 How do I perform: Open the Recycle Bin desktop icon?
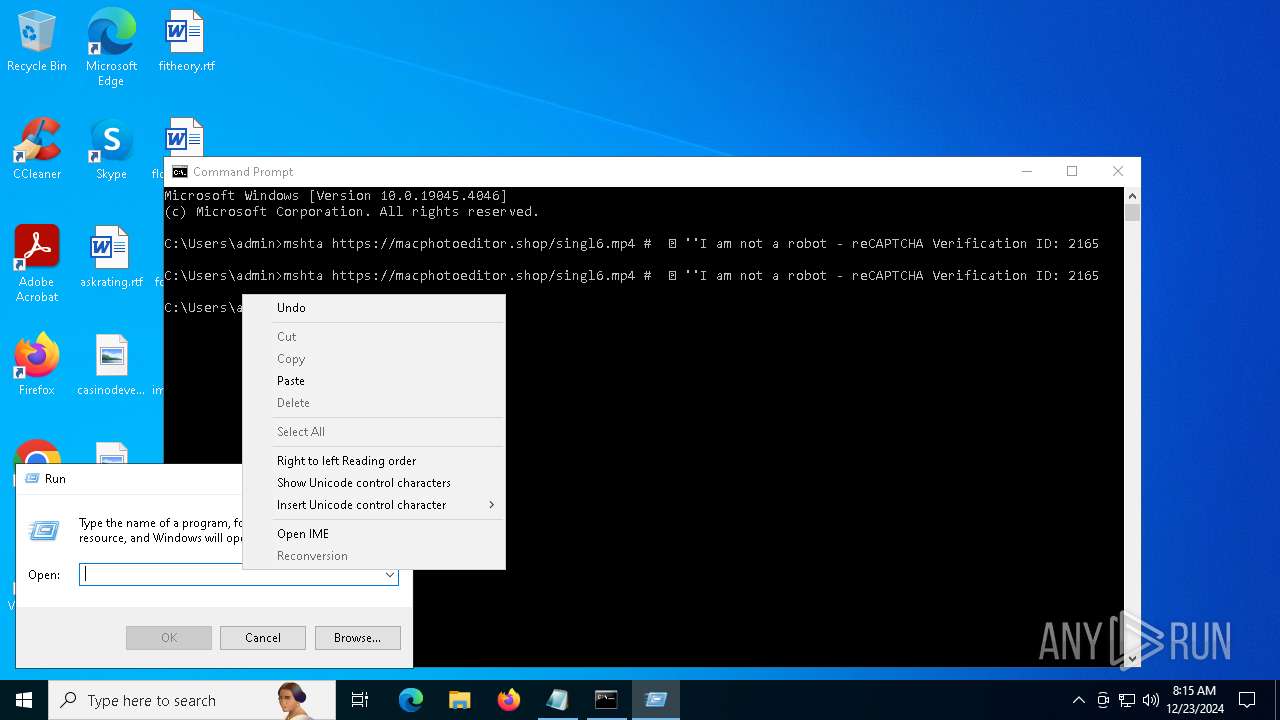point(37,42)
